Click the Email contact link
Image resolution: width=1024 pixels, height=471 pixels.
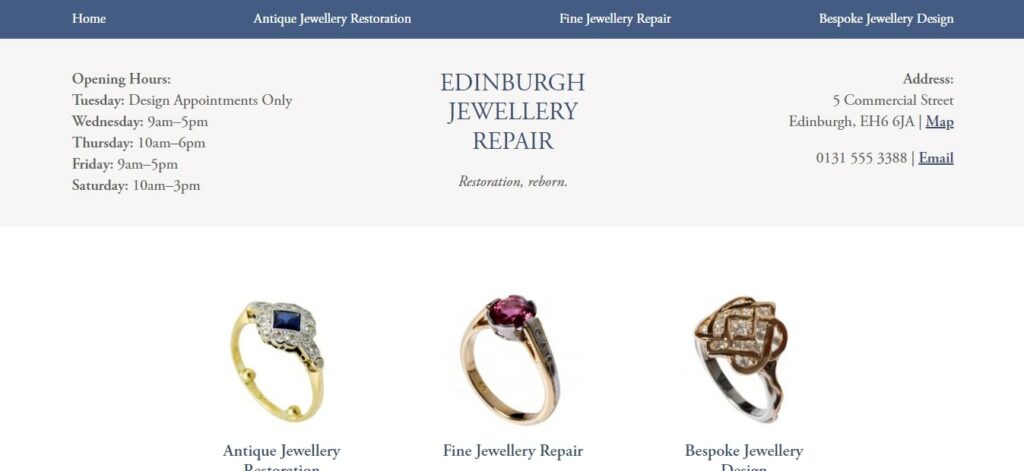(x=936, y=158)
